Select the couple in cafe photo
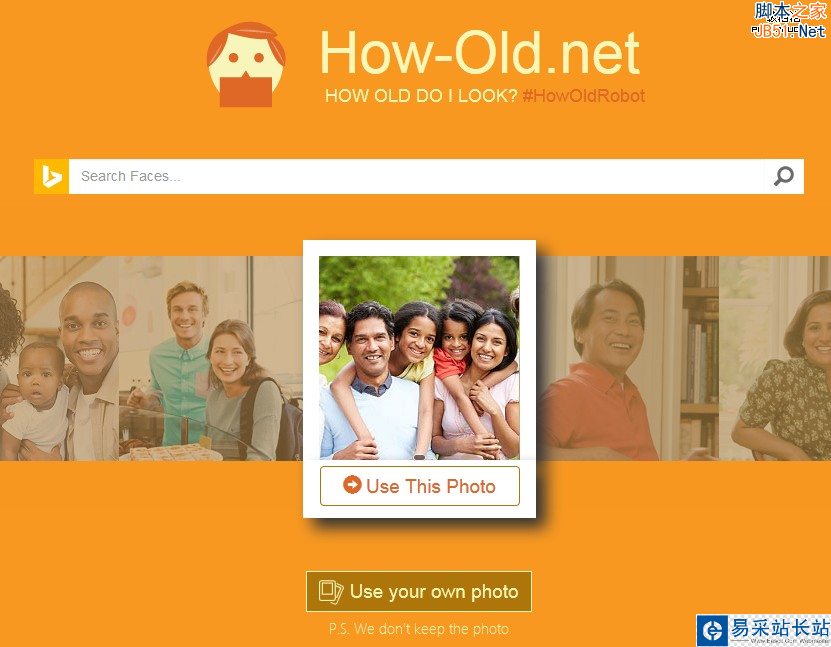The width and height of the screenshot is (831, 647). pyautogui.click(x=211, y=358)
